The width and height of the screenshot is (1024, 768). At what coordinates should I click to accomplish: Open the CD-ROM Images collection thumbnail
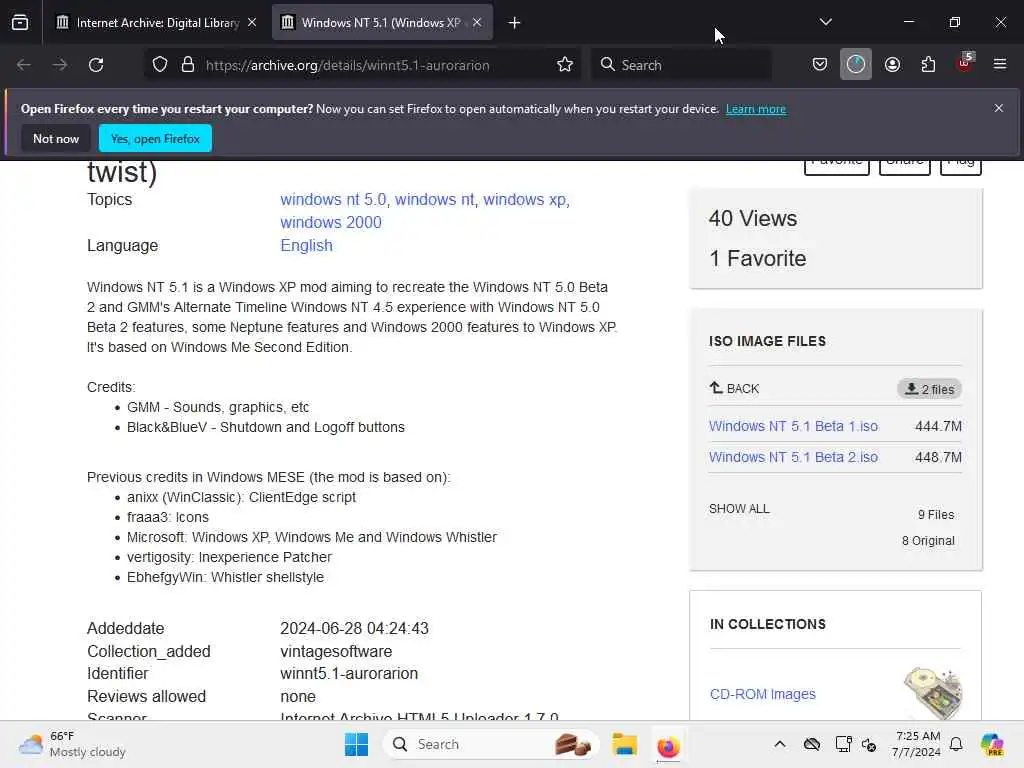933,693
